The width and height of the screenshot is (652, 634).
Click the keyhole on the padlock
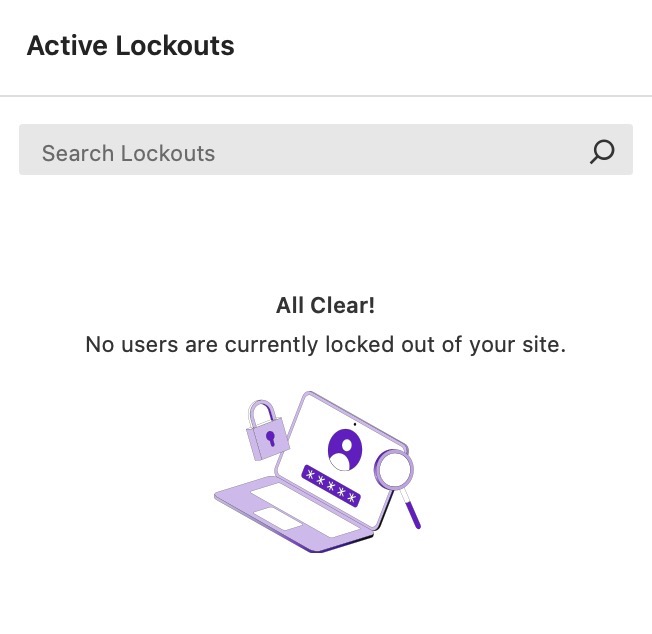coord(270,438)
